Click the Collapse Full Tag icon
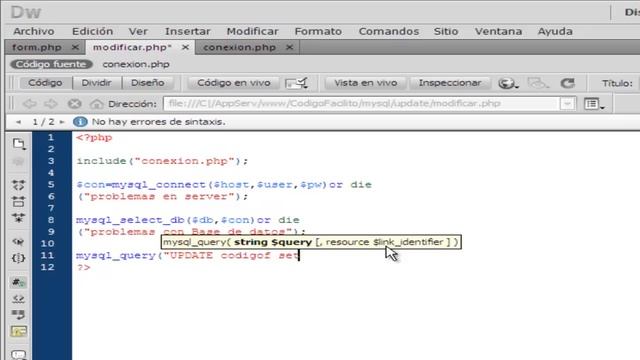This screenshot has width=640, height=360. tap(18, 185)
